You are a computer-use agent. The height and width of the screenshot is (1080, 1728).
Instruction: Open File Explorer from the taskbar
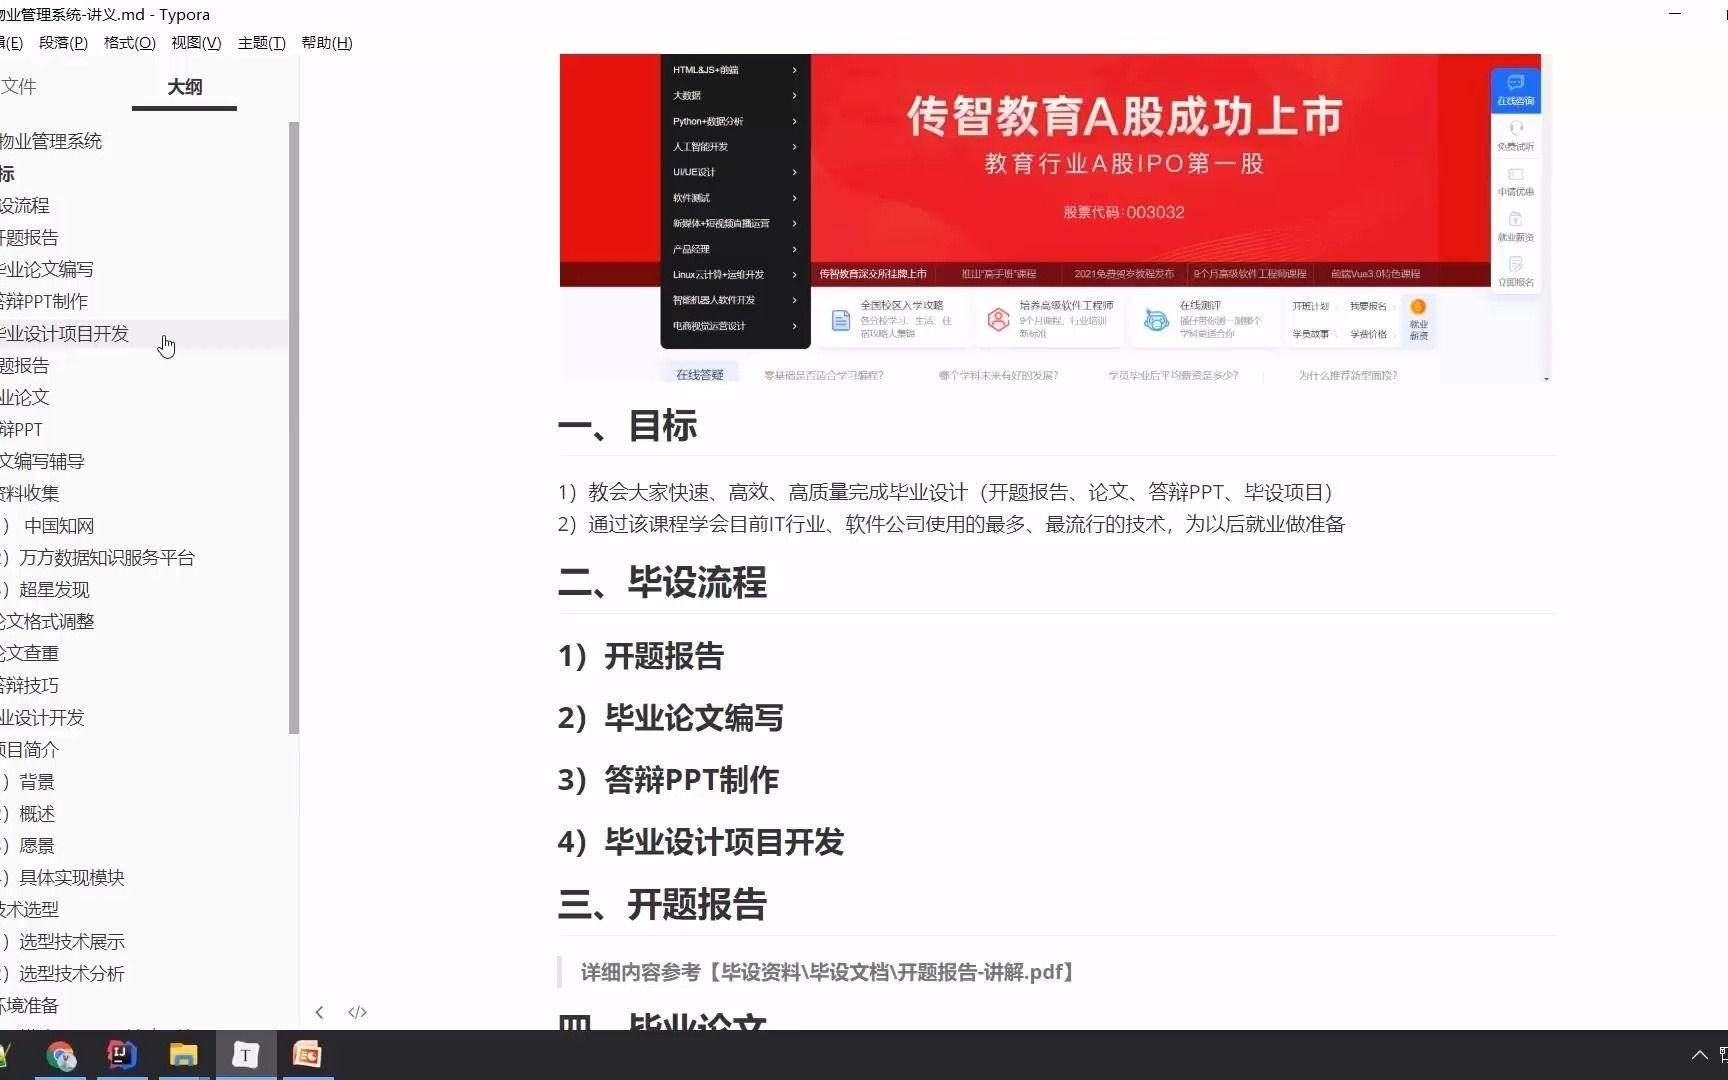point(184,1055)
